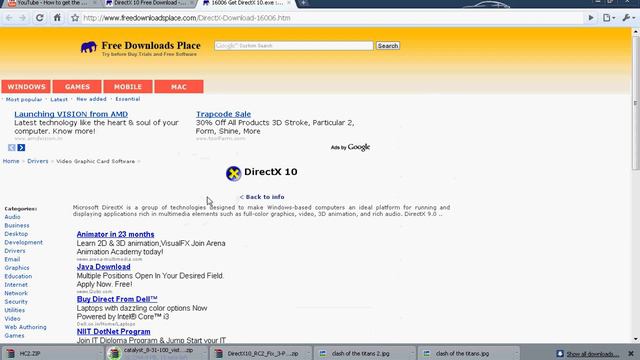Click the browser Forward arrow

22,18
